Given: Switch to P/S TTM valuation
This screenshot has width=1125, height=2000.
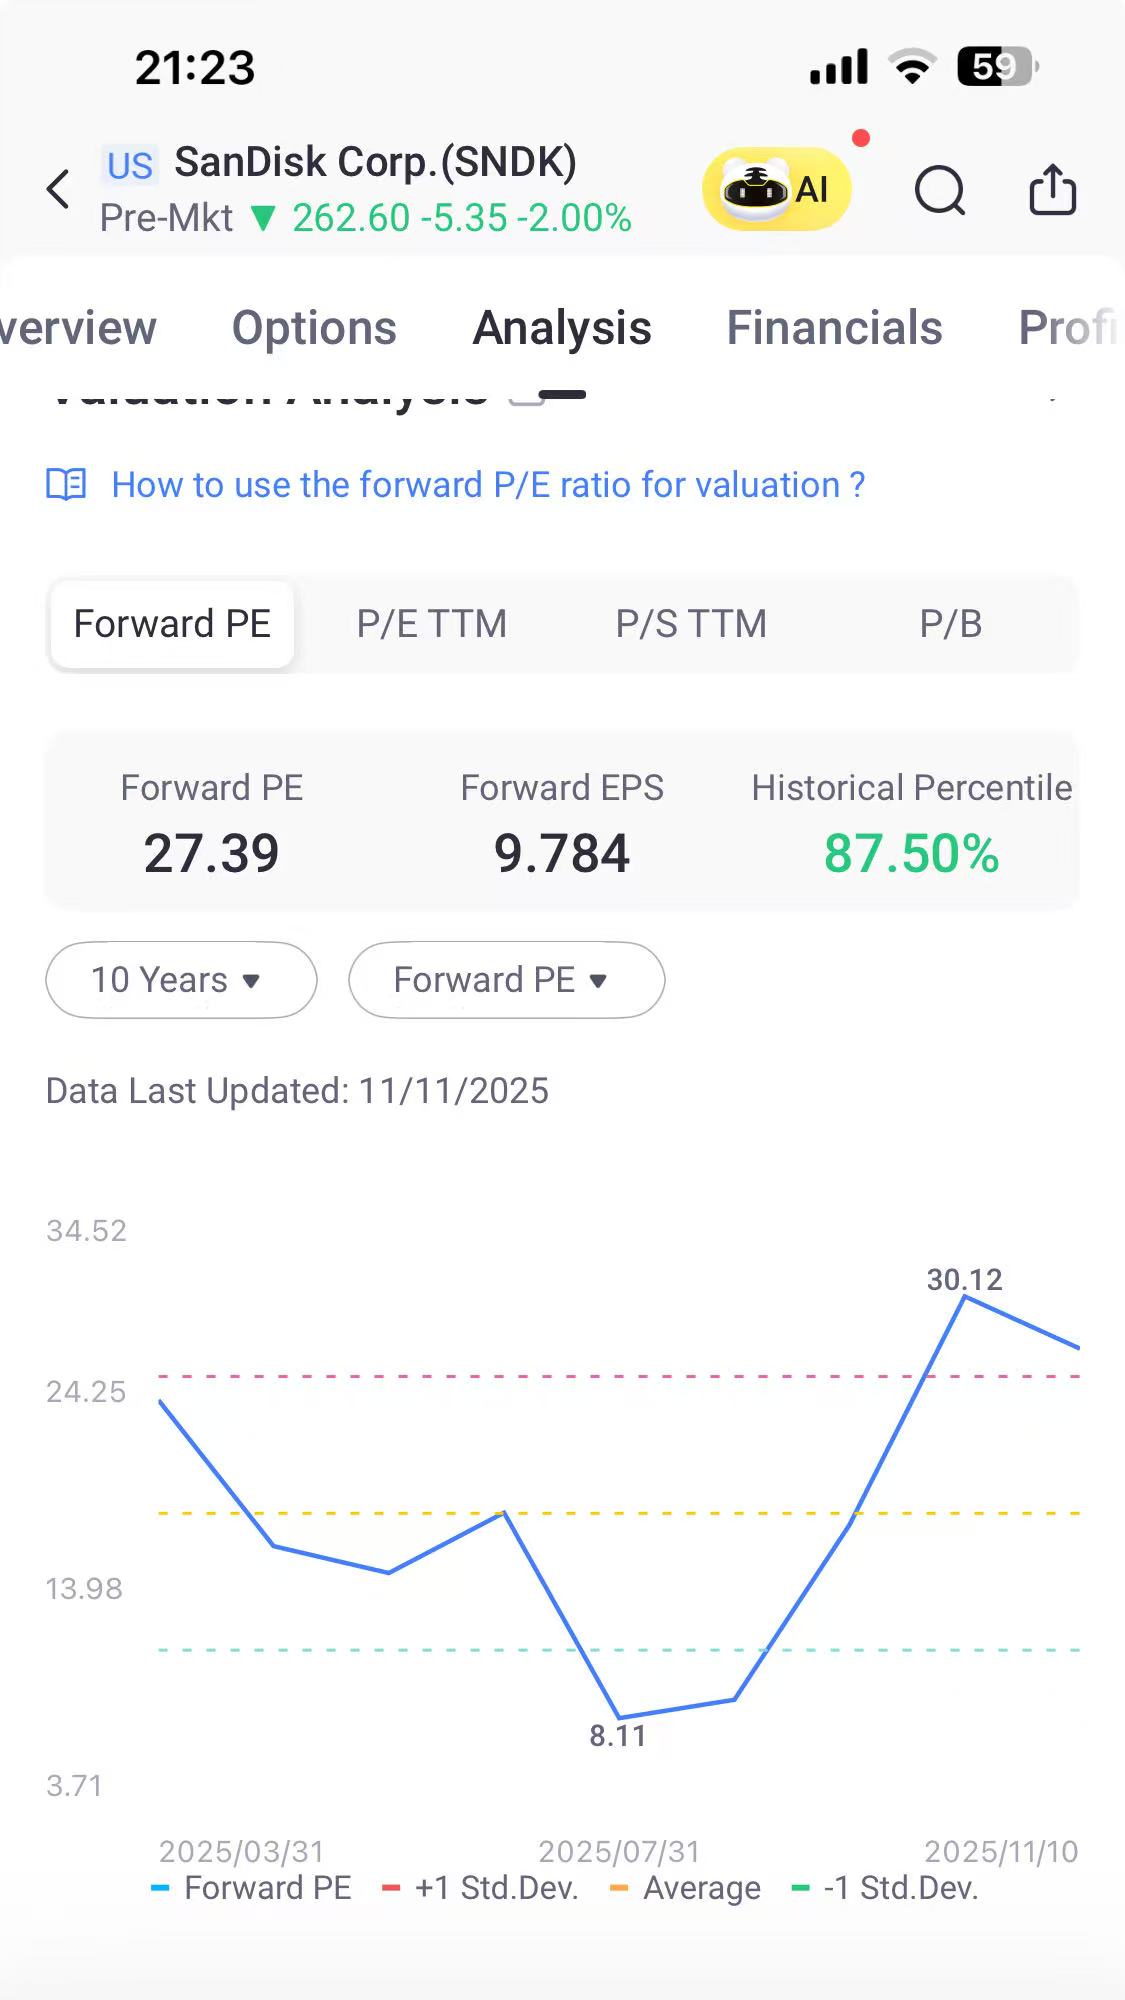Looking at the screenshot, I should (691, 624).
